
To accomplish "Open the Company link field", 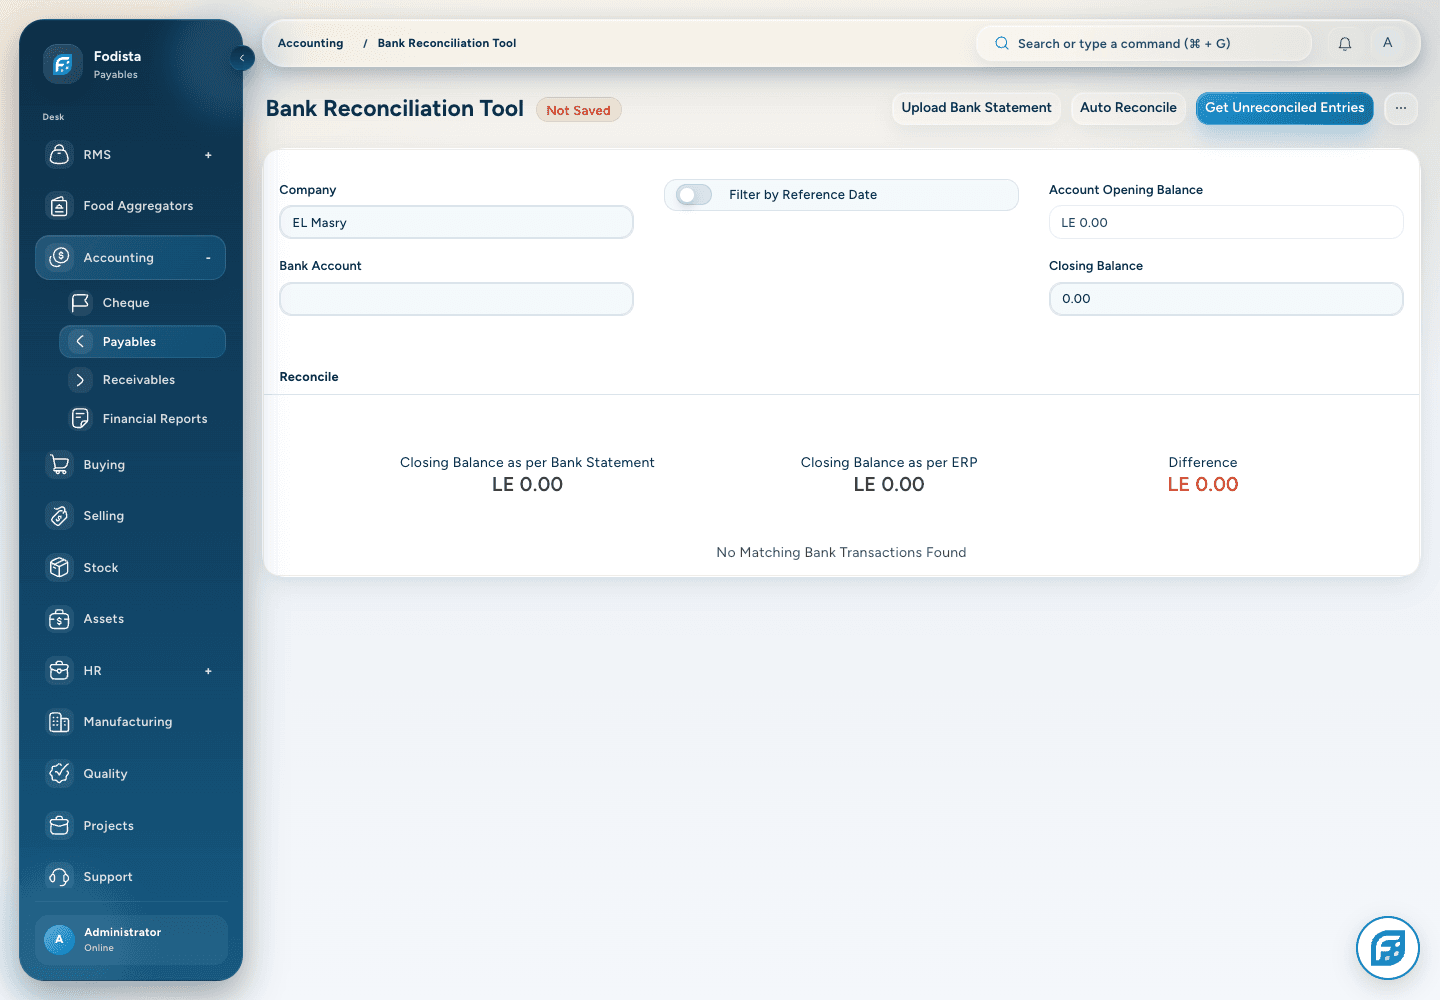I will pyautogui.click(x=456, y=223).
